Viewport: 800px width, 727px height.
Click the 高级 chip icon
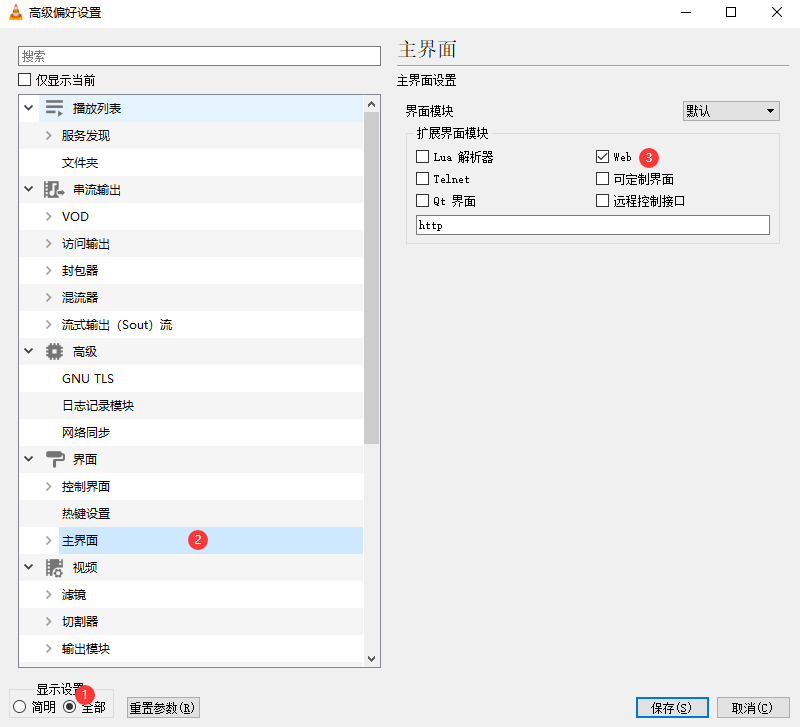click(x=54, y=351)
